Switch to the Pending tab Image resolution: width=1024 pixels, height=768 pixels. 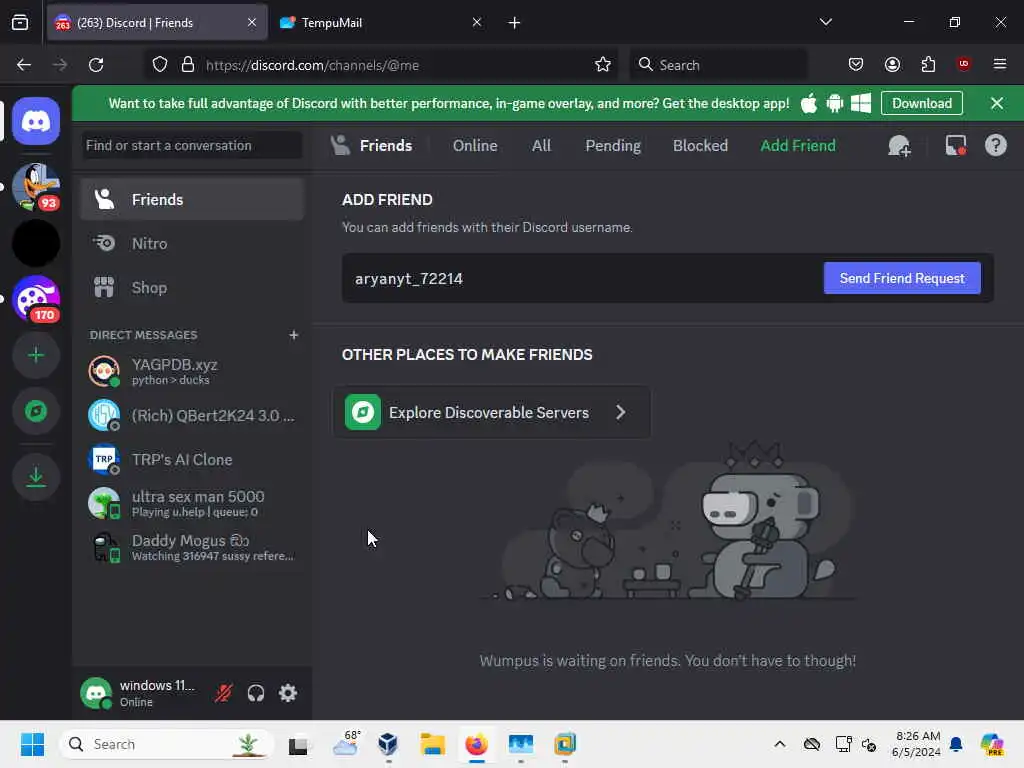(613, 146)
